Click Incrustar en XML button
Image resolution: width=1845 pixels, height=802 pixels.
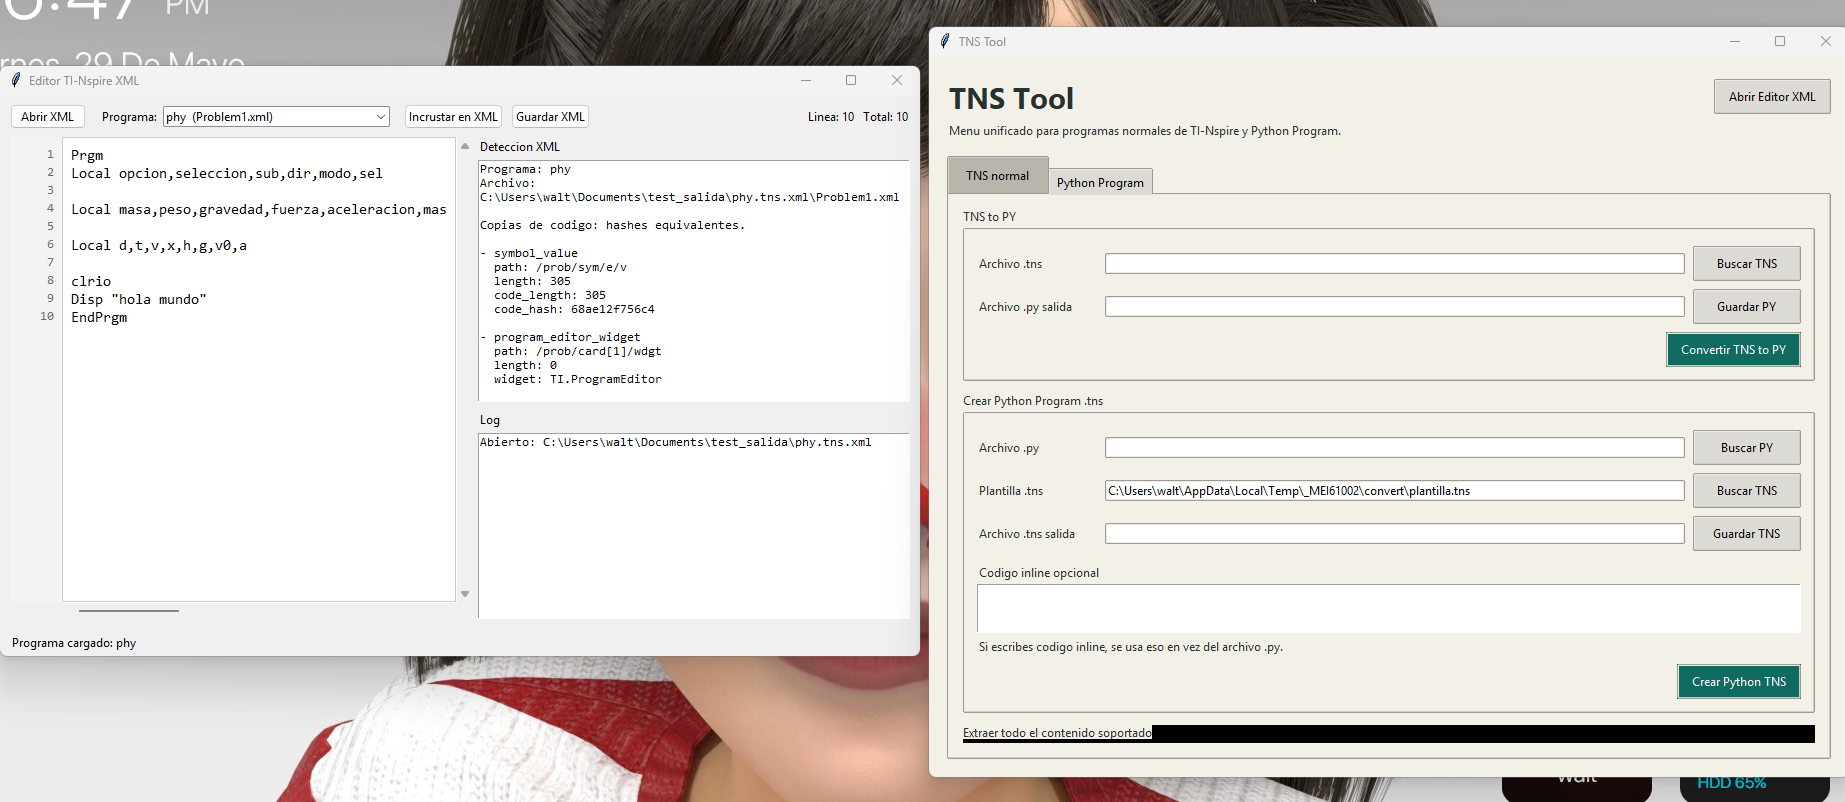point(453,117)
